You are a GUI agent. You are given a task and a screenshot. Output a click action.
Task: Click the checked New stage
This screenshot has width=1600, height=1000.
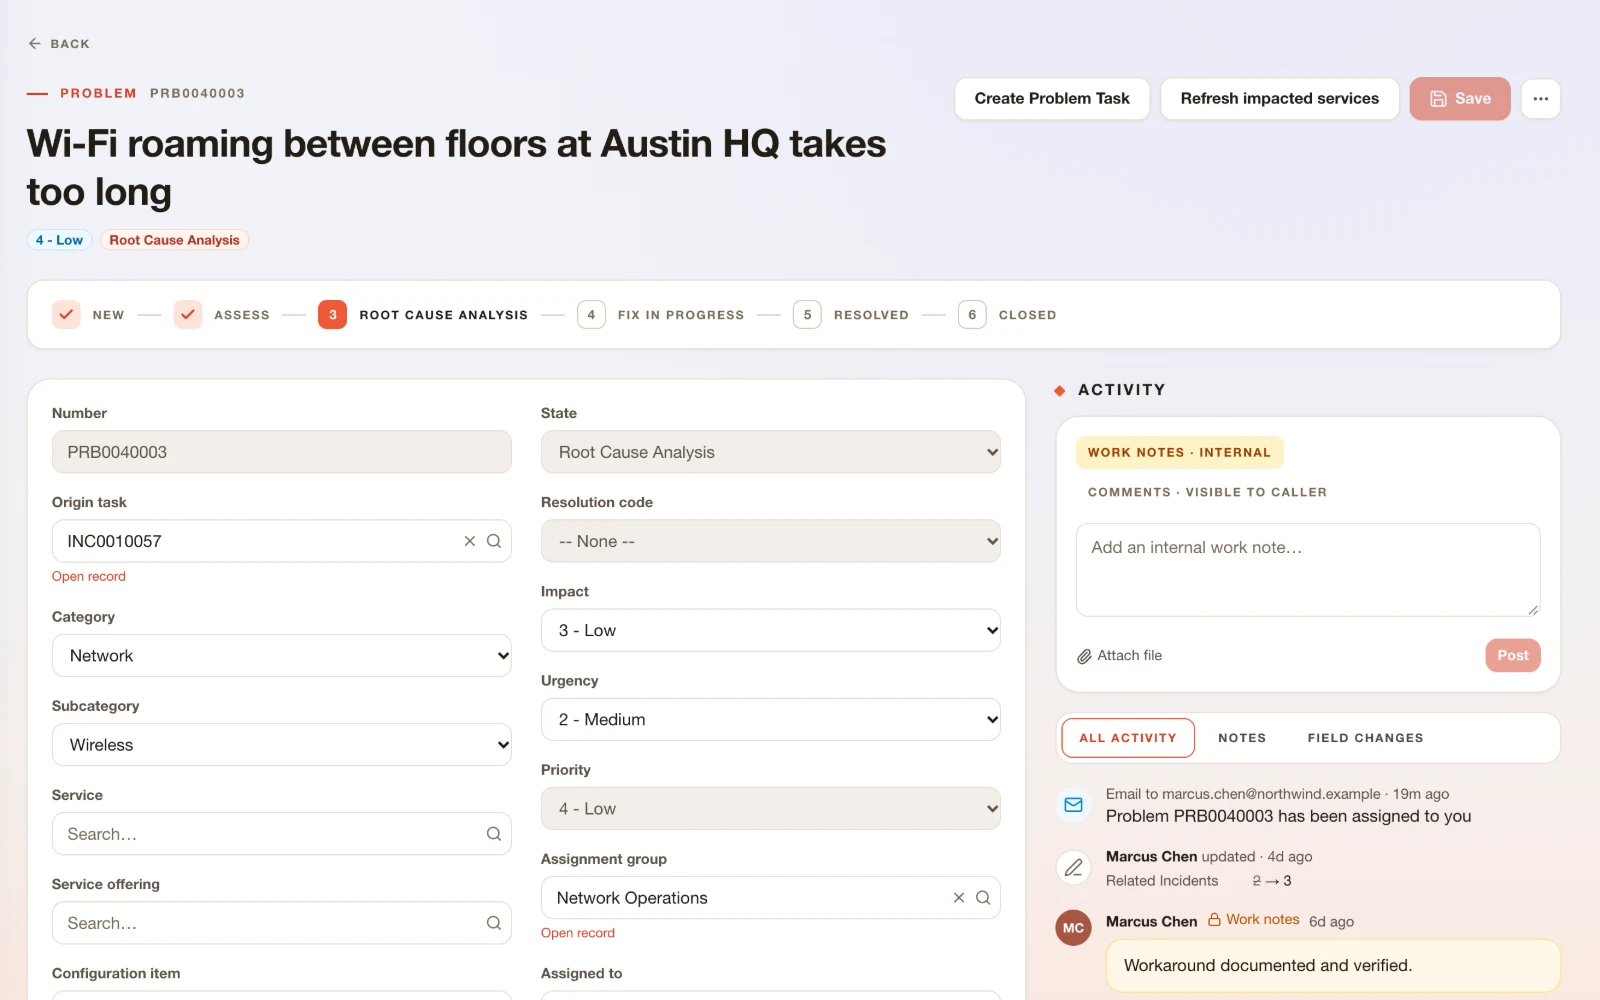click(x=88, y=315)
